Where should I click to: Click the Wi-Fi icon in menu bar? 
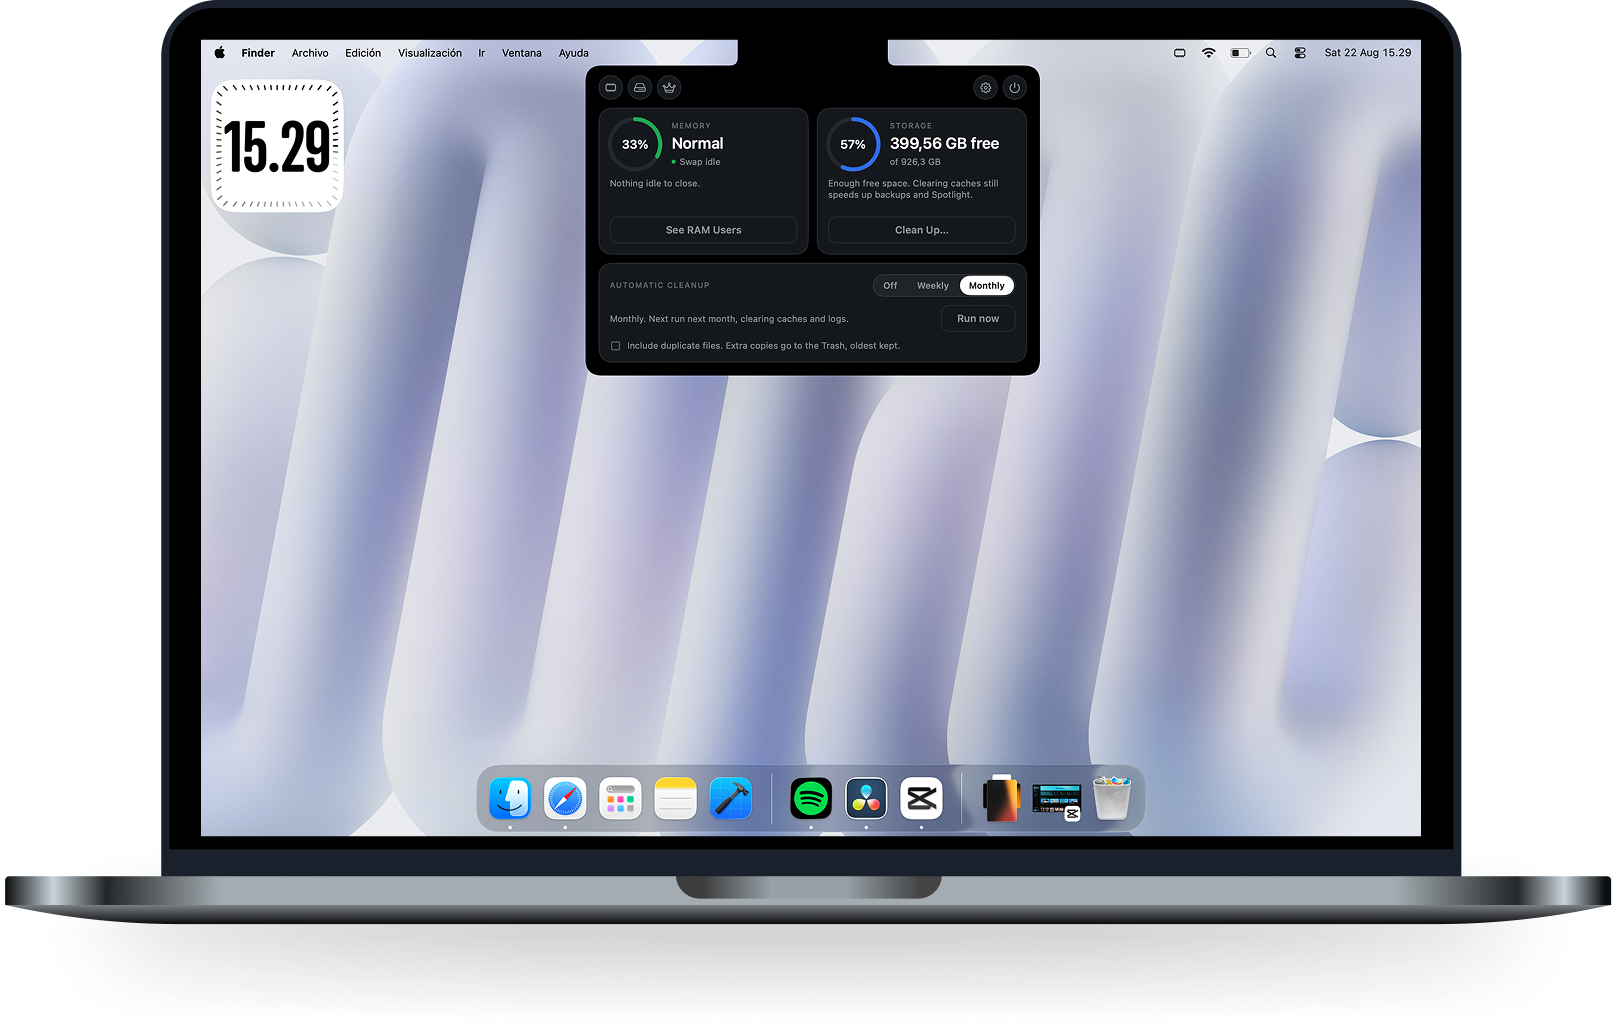click(x=1209, y=53)
